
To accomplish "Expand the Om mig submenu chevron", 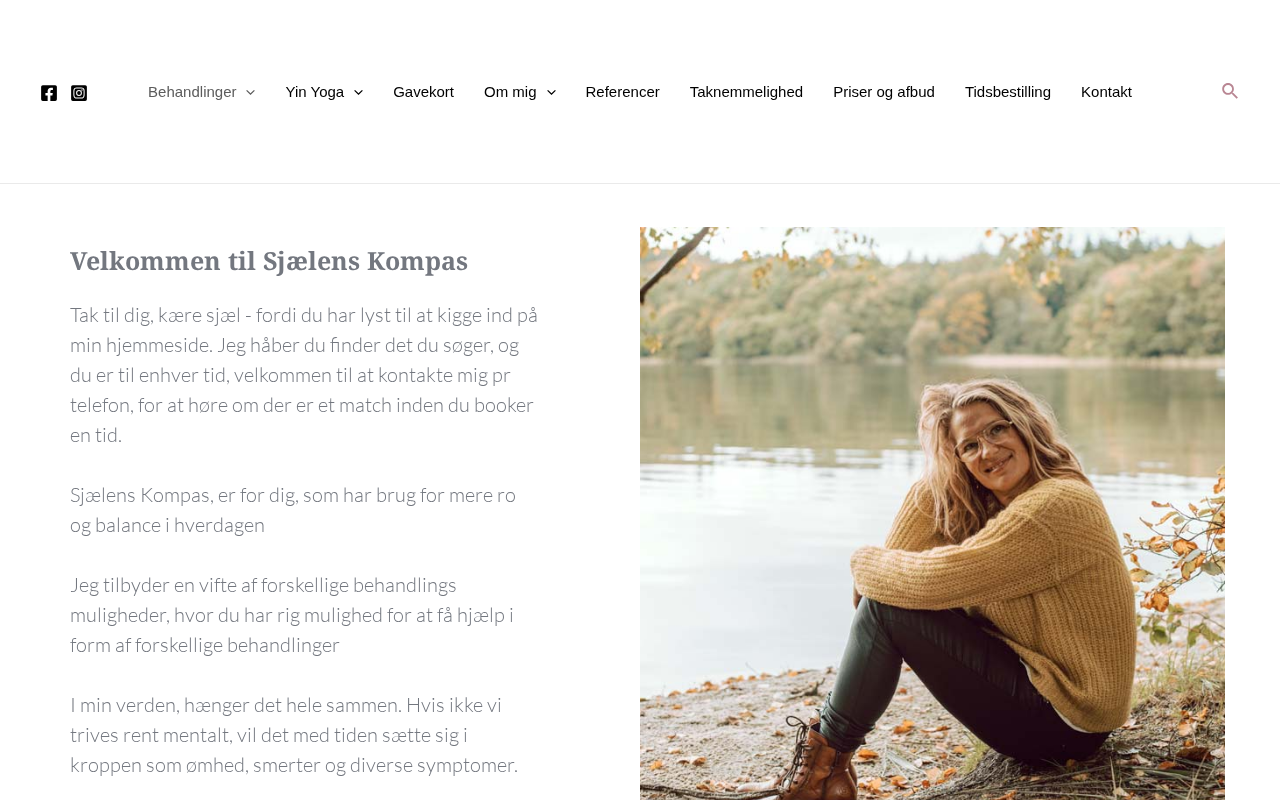I will coord(551,92).
